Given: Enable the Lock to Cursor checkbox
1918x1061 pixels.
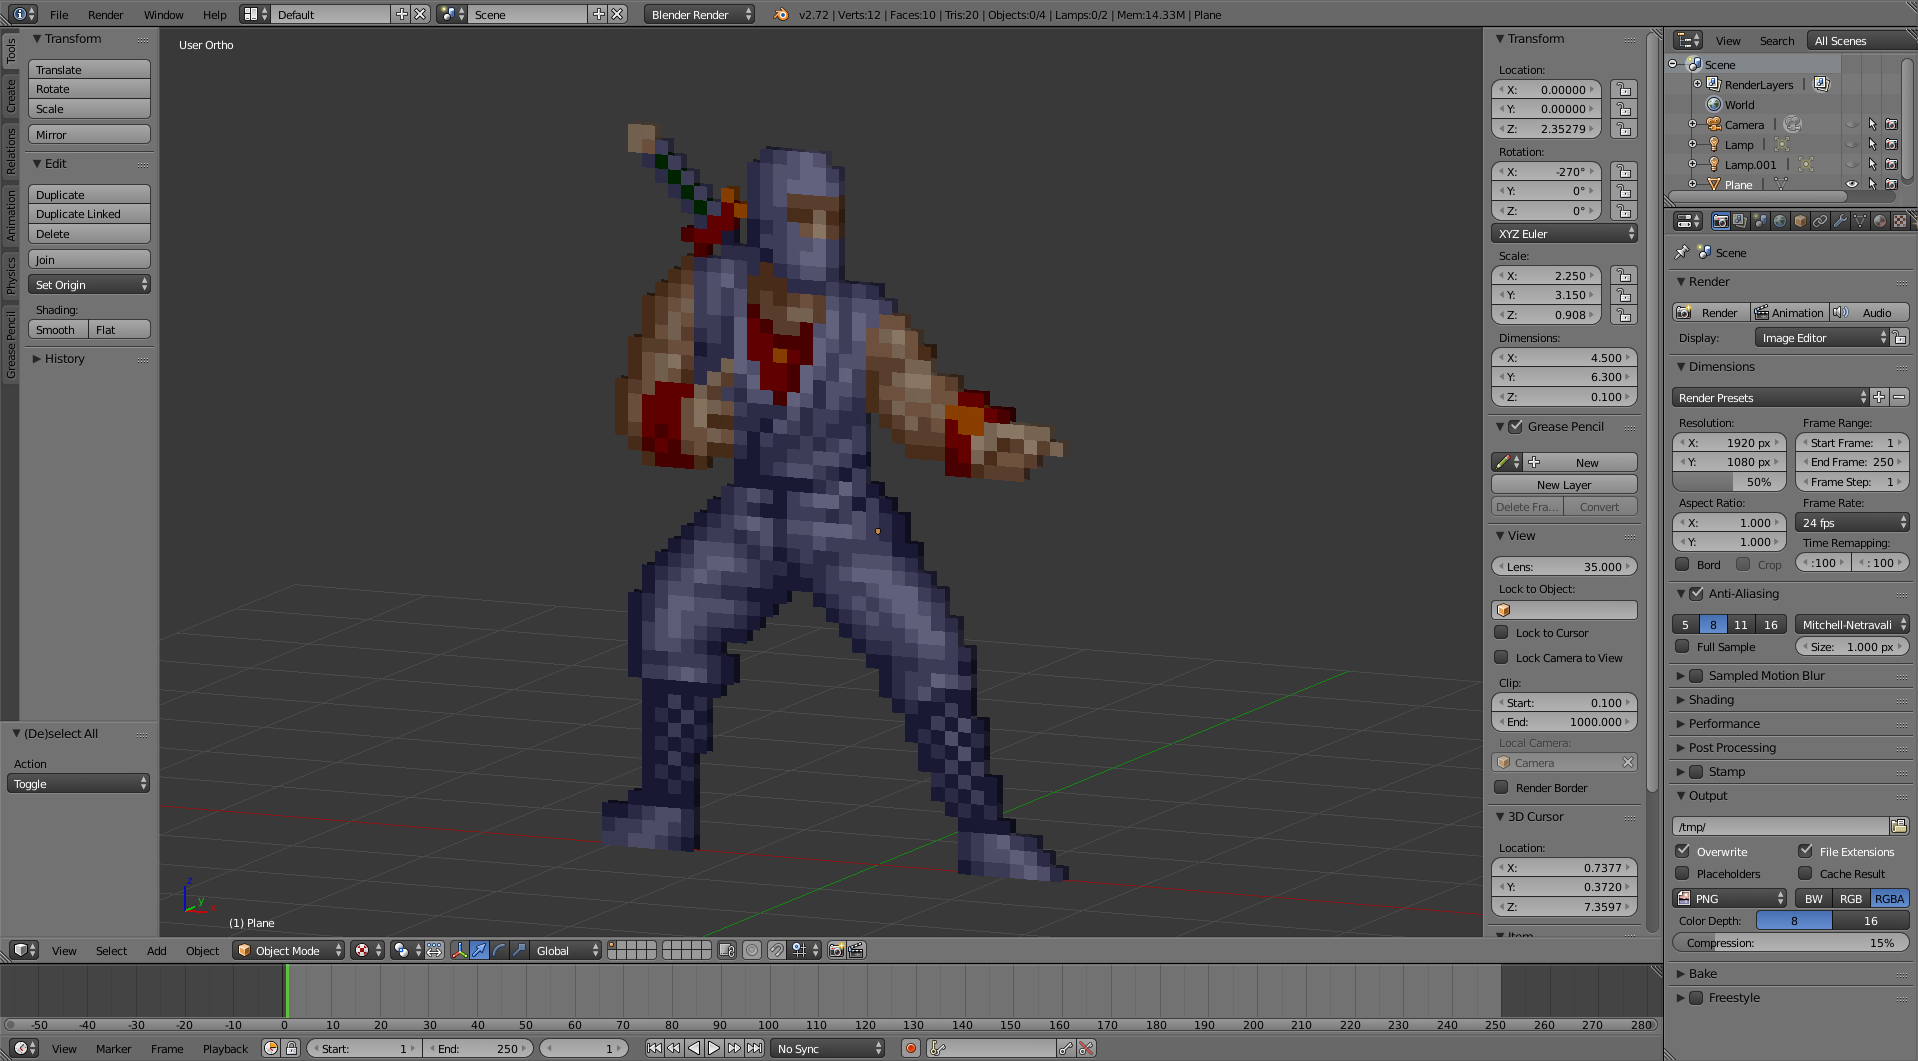Looking at the screenshot, I should (x=1501, y=633).
